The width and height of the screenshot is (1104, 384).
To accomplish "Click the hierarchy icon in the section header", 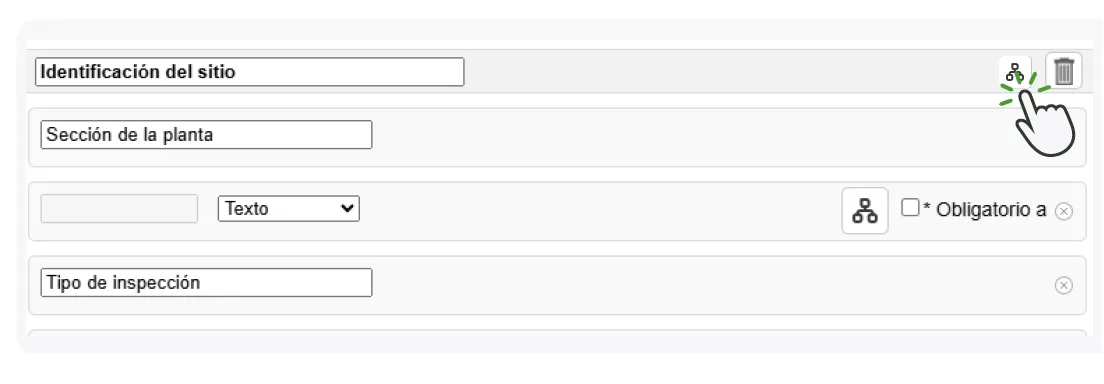I will click(x=1014, y=71).
